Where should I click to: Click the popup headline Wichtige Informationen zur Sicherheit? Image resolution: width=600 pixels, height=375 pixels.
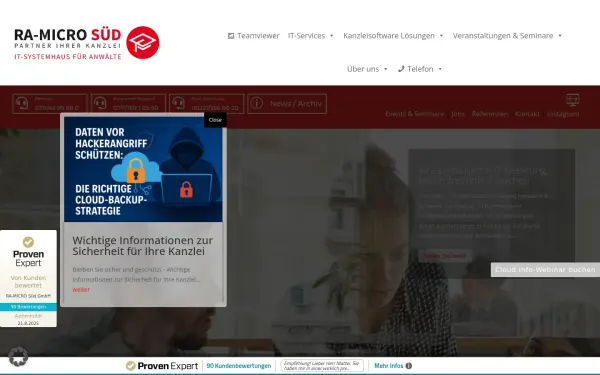pos(143,246)
